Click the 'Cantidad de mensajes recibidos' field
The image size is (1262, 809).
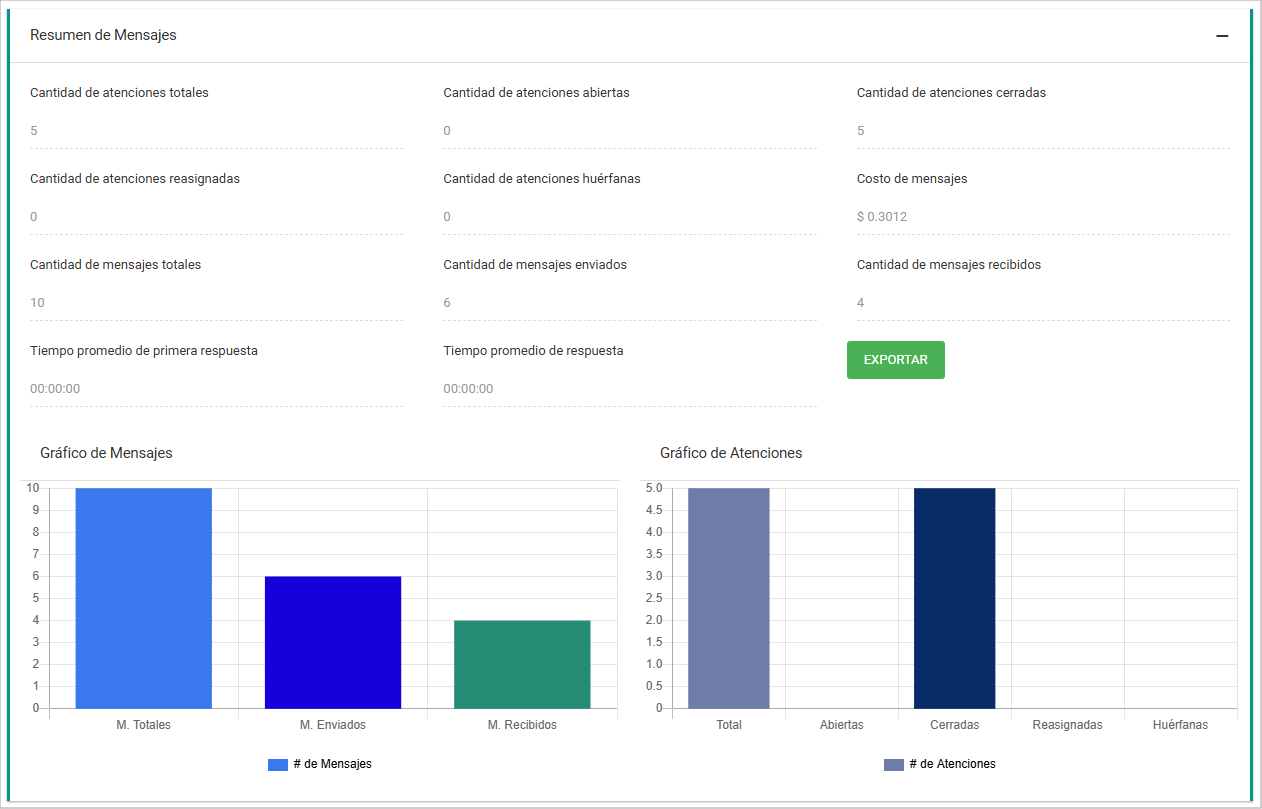coord(1043,303)
